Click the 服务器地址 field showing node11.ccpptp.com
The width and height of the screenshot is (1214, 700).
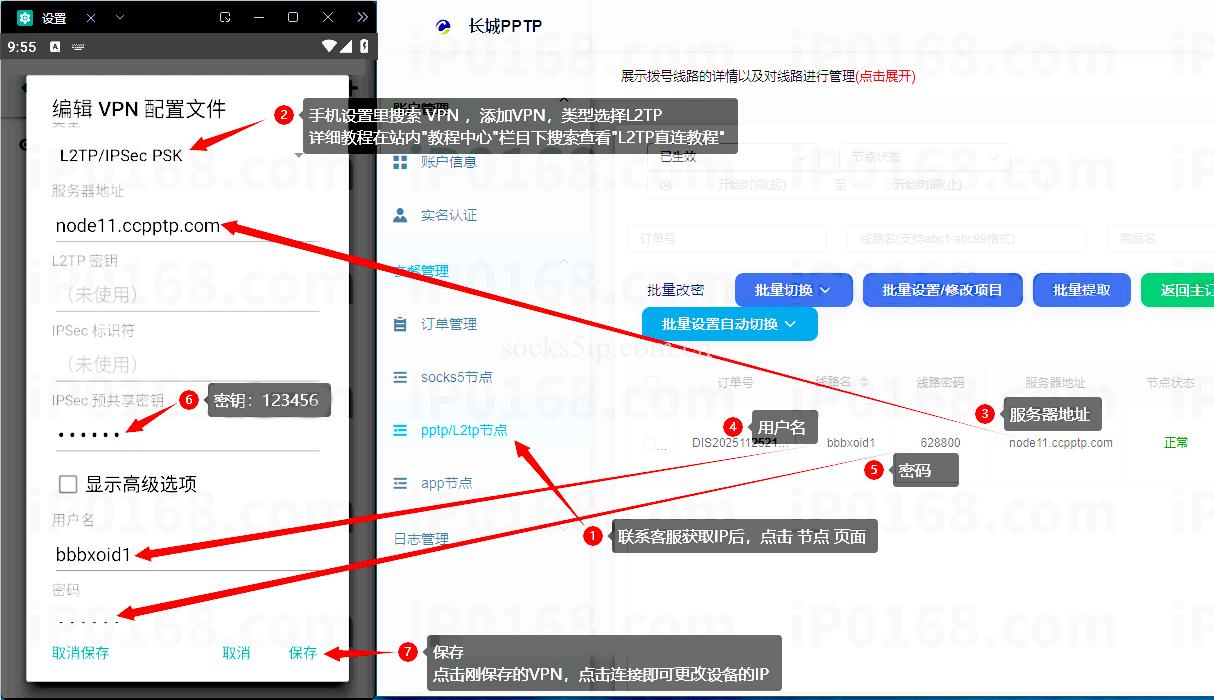(185, 226)
